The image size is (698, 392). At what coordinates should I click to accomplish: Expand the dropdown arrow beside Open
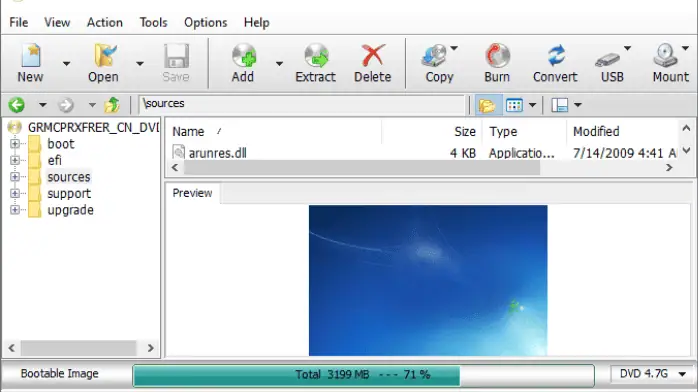coord(139,64)
